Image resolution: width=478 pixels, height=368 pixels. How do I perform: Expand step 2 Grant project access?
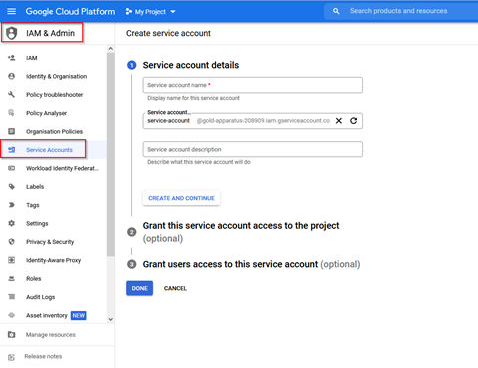[x=241, y=232]
